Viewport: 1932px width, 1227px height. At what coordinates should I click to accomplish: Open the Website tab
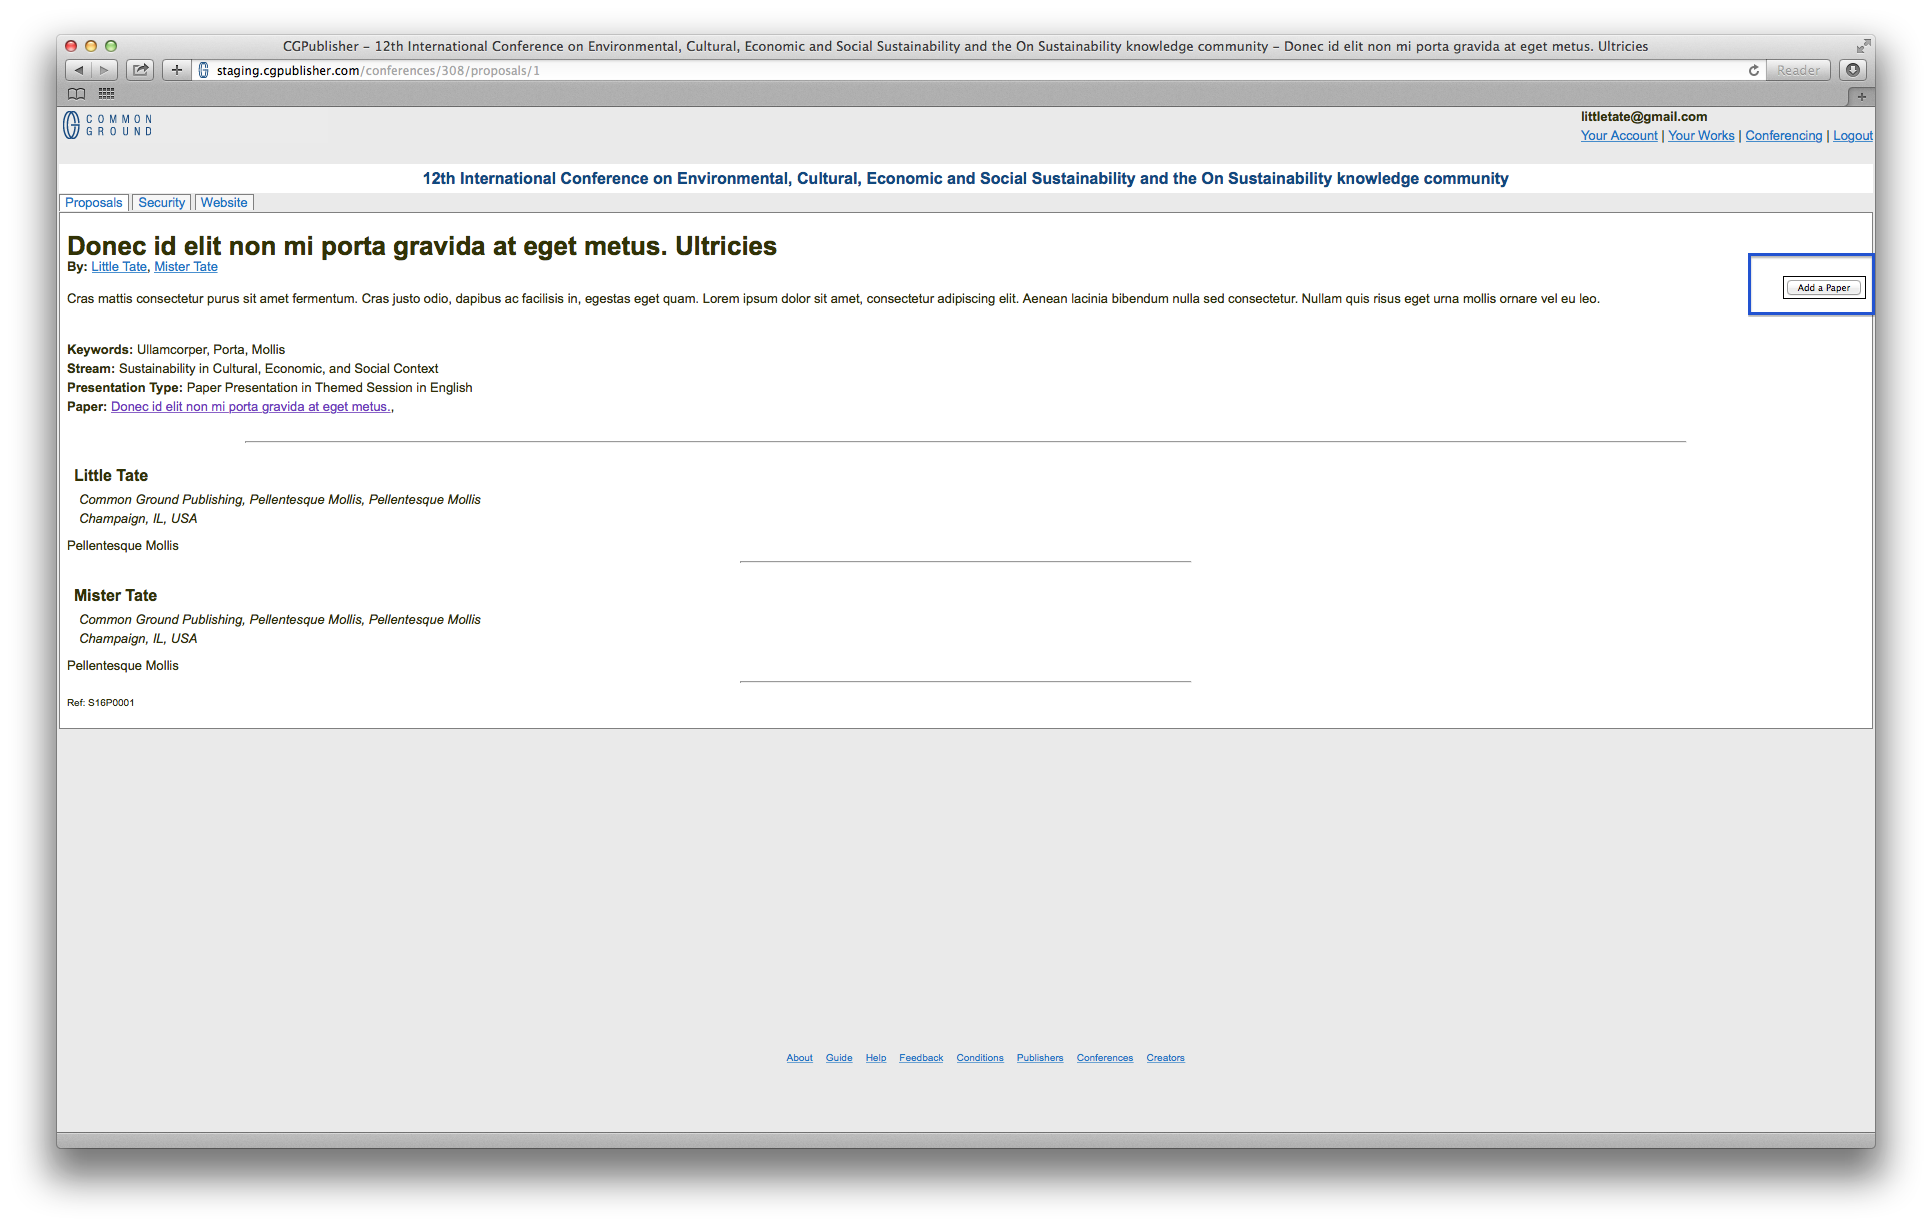[x=224, y=201]
